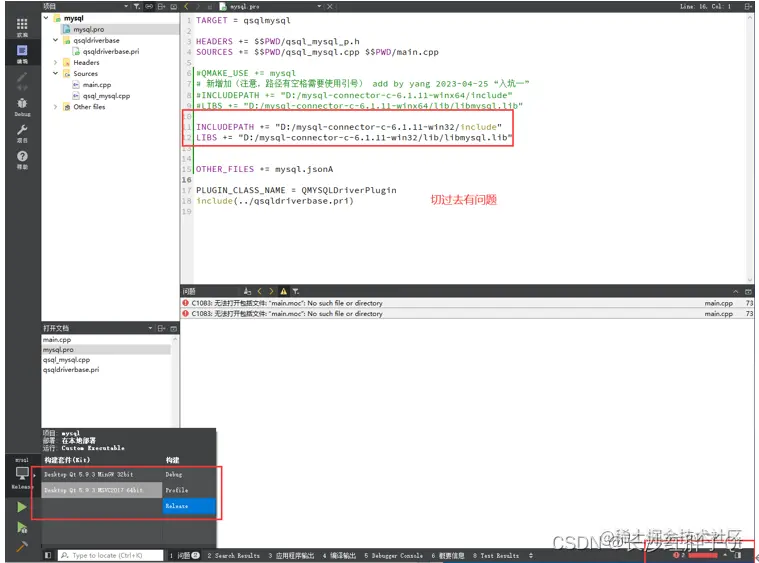Split the project sidebar panel
Viewport: 759px width, 563px height.
[162, 6]
